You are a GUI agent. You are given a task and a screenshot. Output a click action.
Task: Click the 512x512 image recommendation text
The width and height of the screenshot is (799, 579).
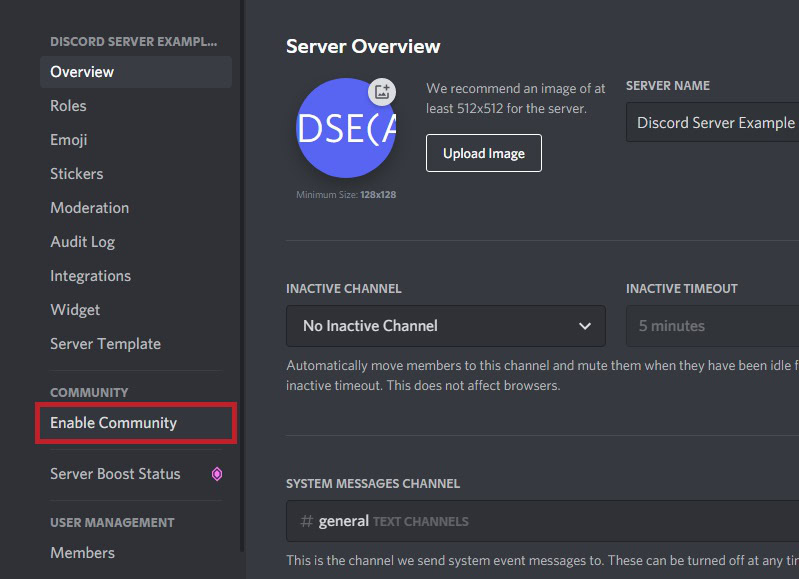(516, 98)
